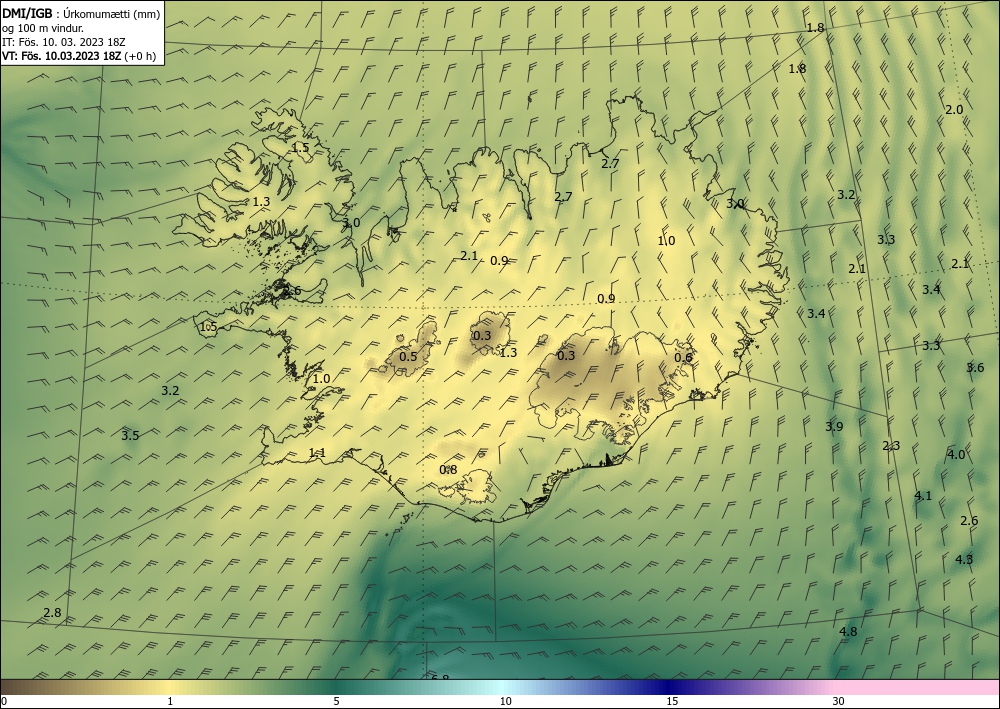1000x709 pixels.
Task: Click the 1.3 value in the Westfjords
Action: (x=261, y=201)
